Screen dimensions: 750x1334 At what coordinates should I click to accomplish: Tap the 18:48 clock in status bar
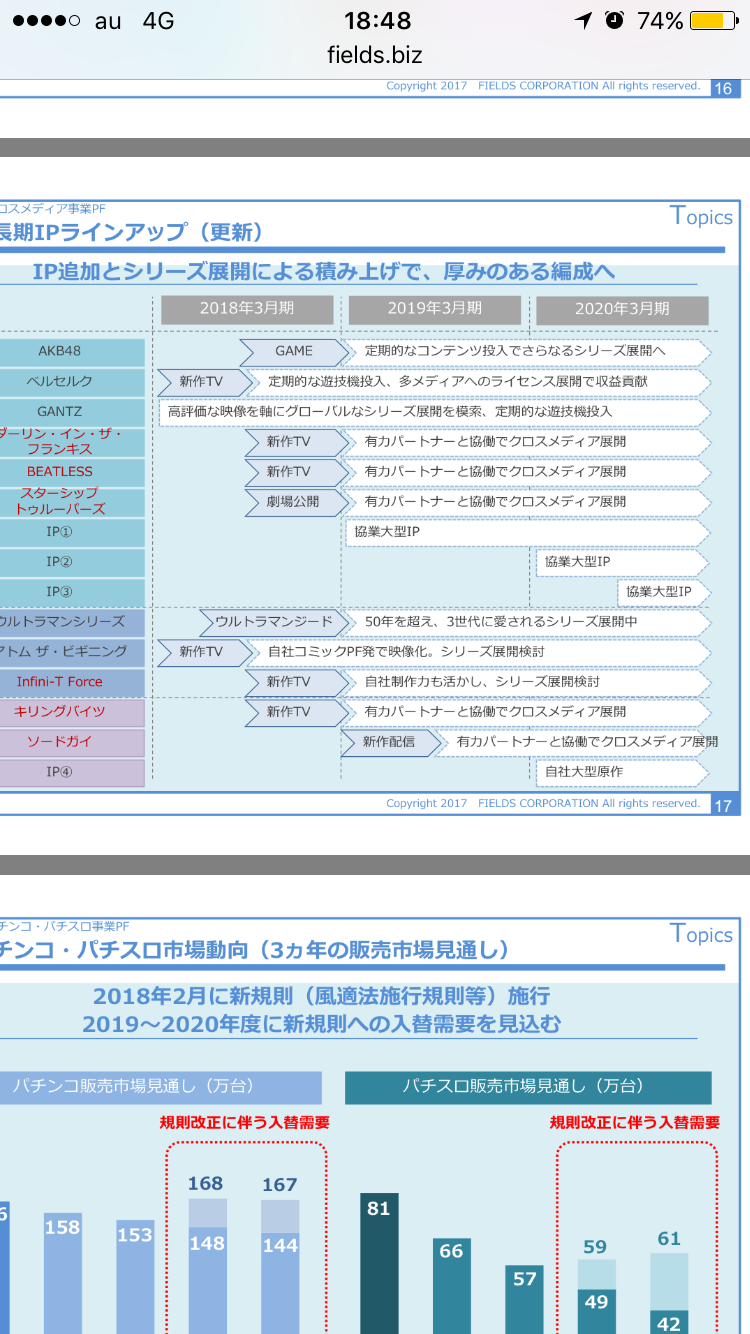point(376,21)
